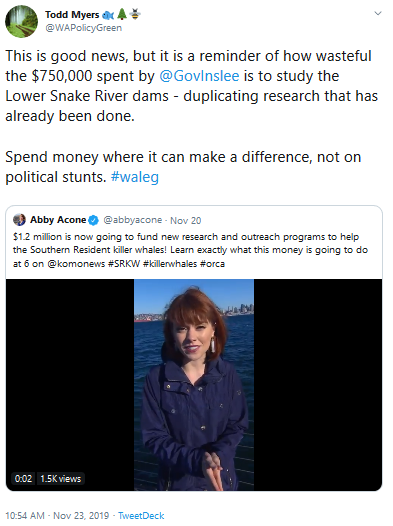Click the bee emoji beside Todd Myers

pos(135,14)
